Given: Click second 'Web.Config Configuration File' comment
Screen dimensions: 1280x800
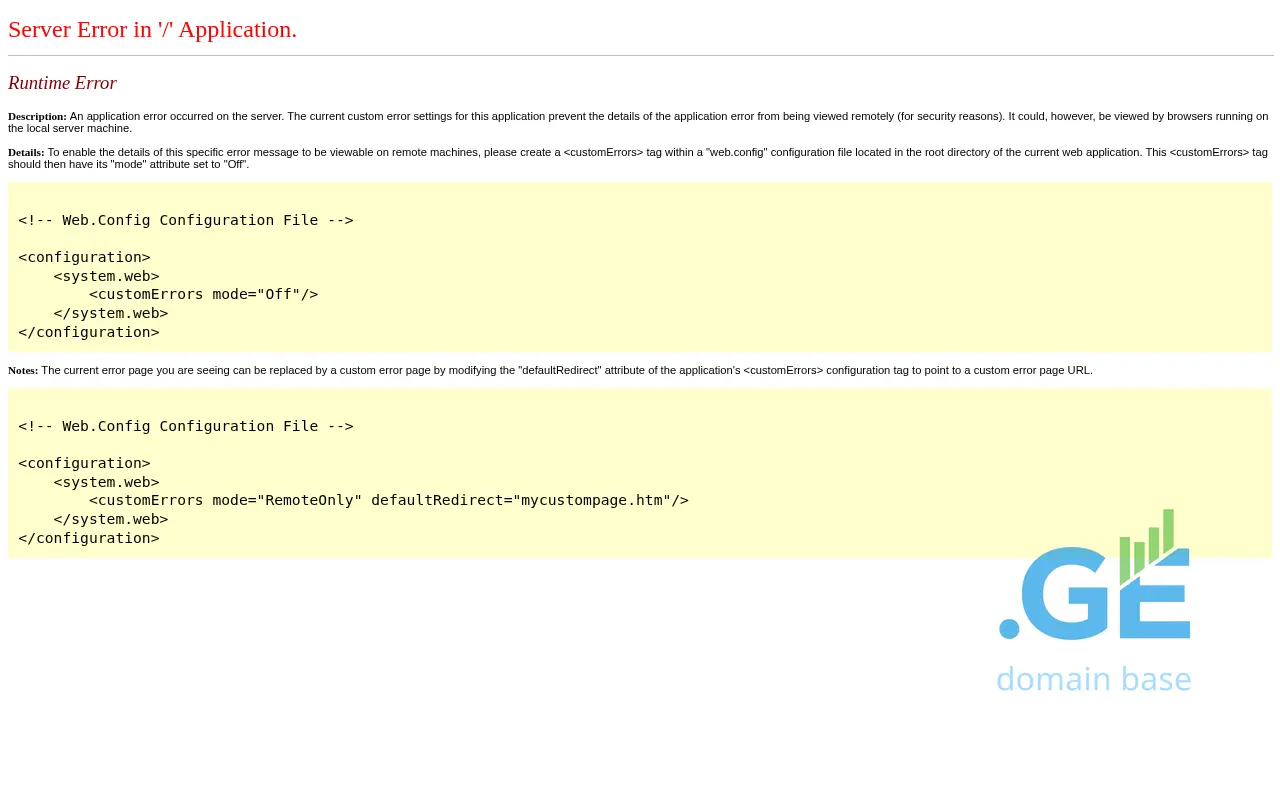Looking at the screenshot, I should tap(185, 426).
